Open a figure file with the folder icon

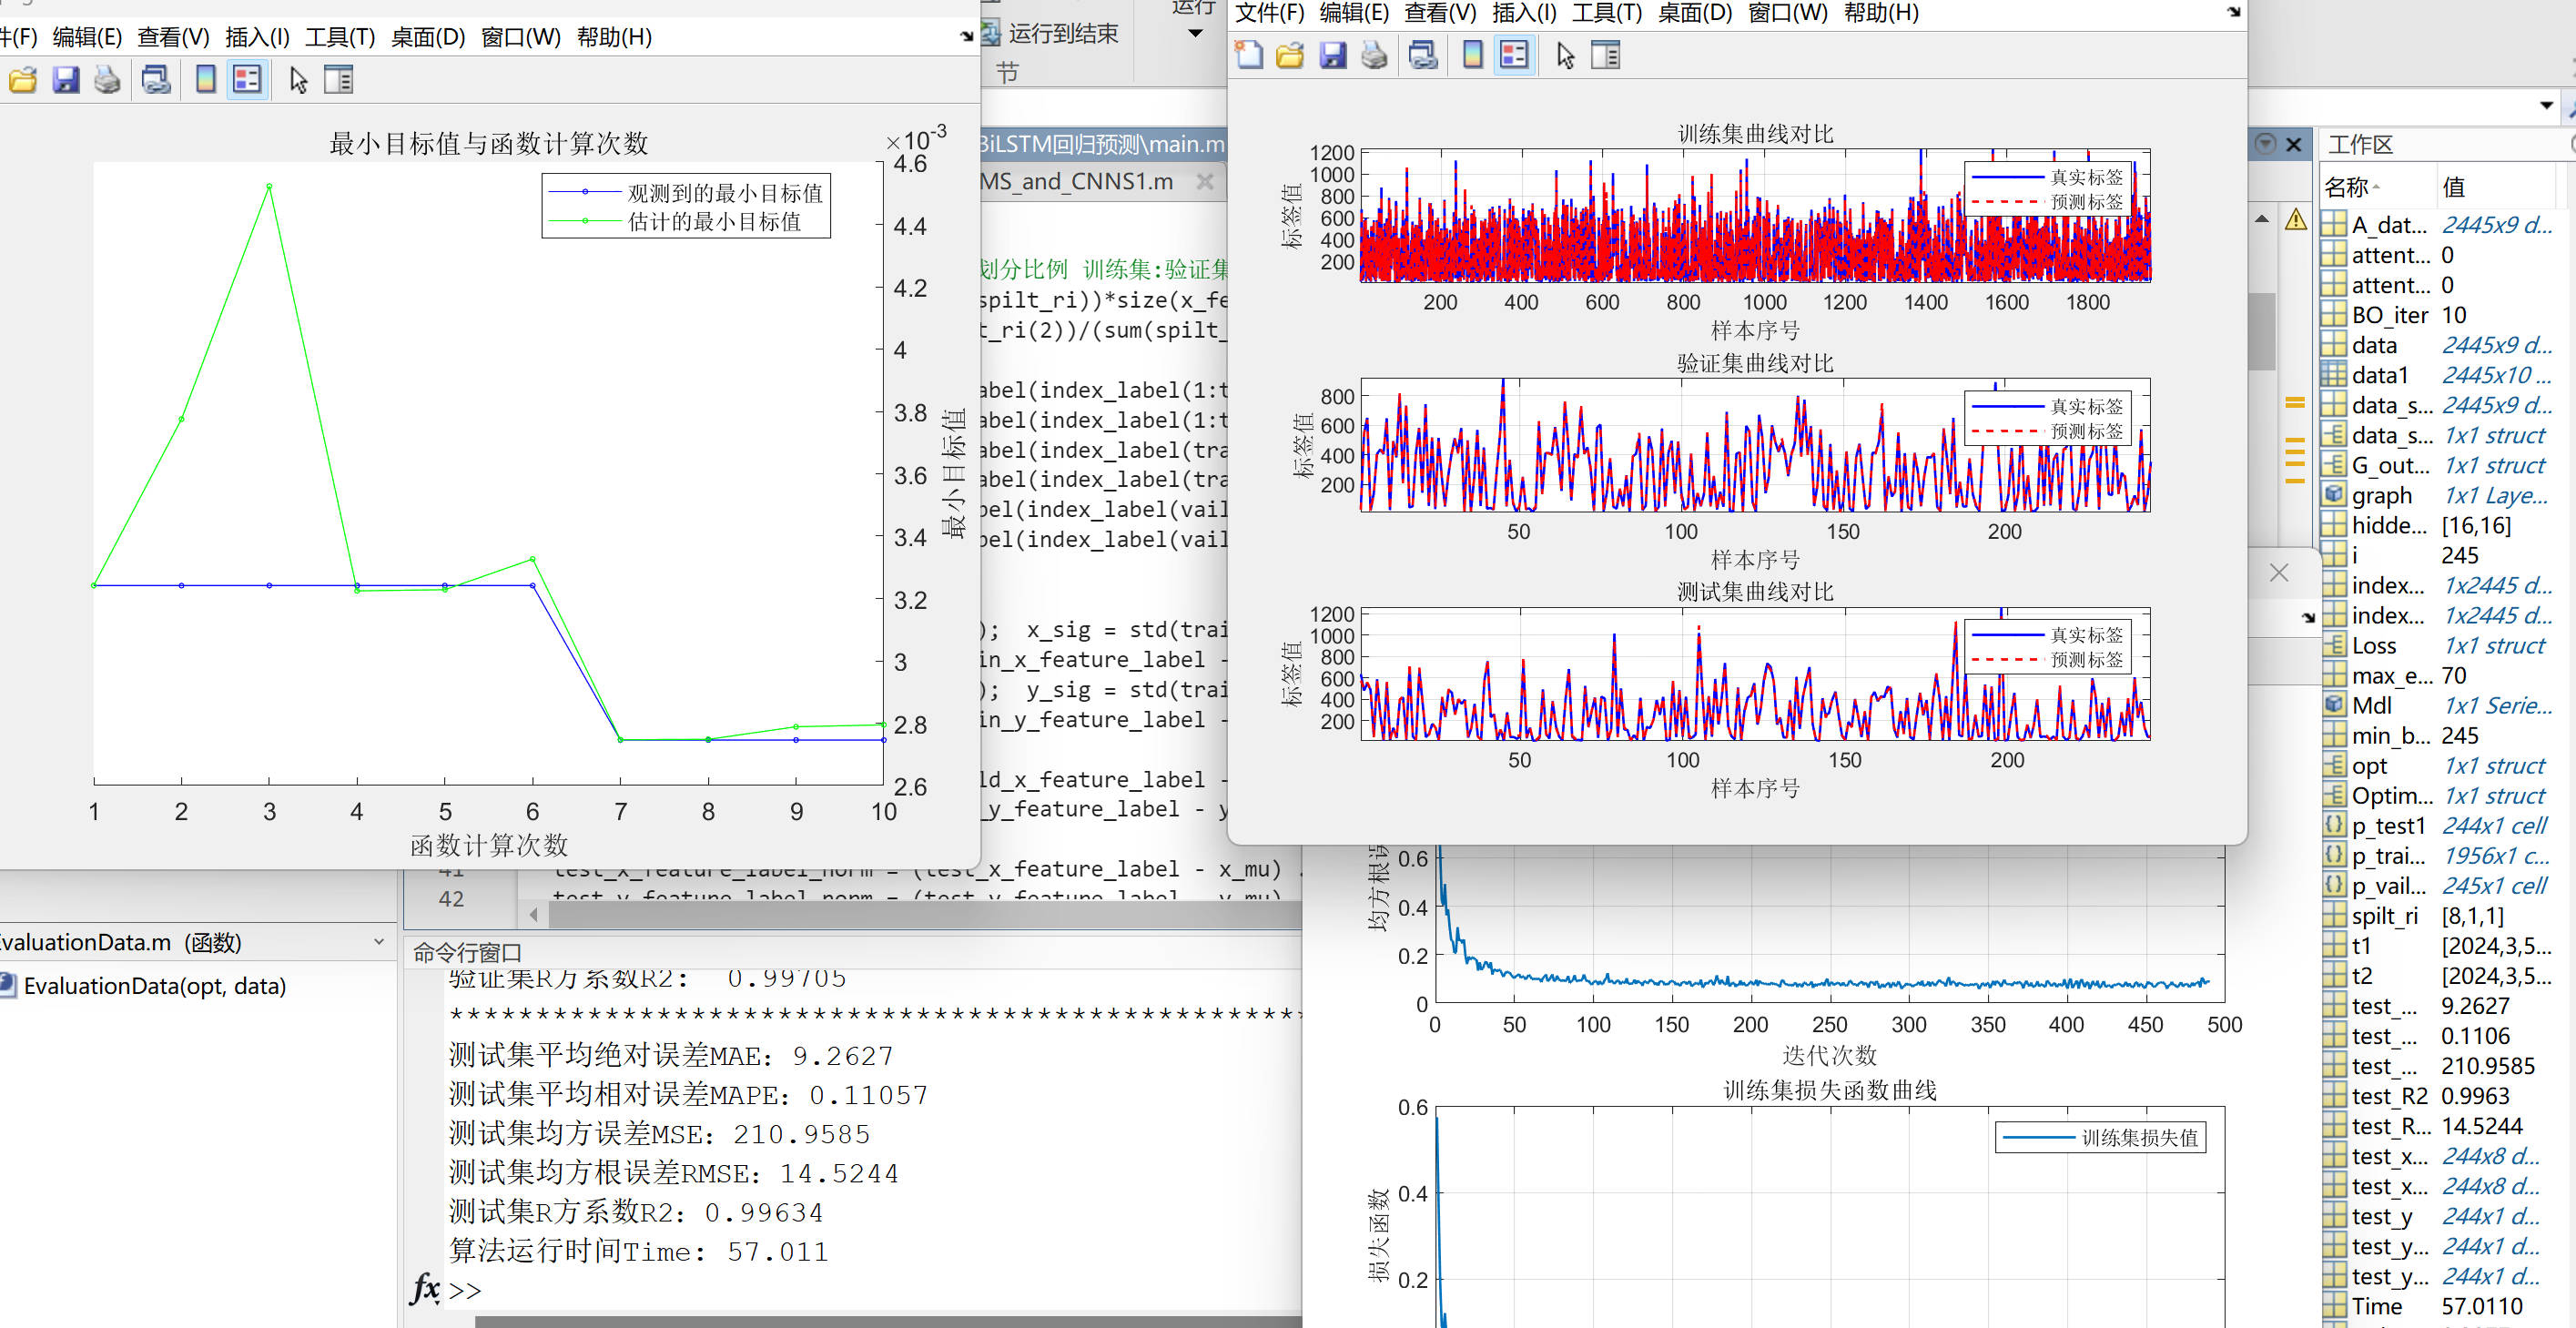[x=1288, y=55]
